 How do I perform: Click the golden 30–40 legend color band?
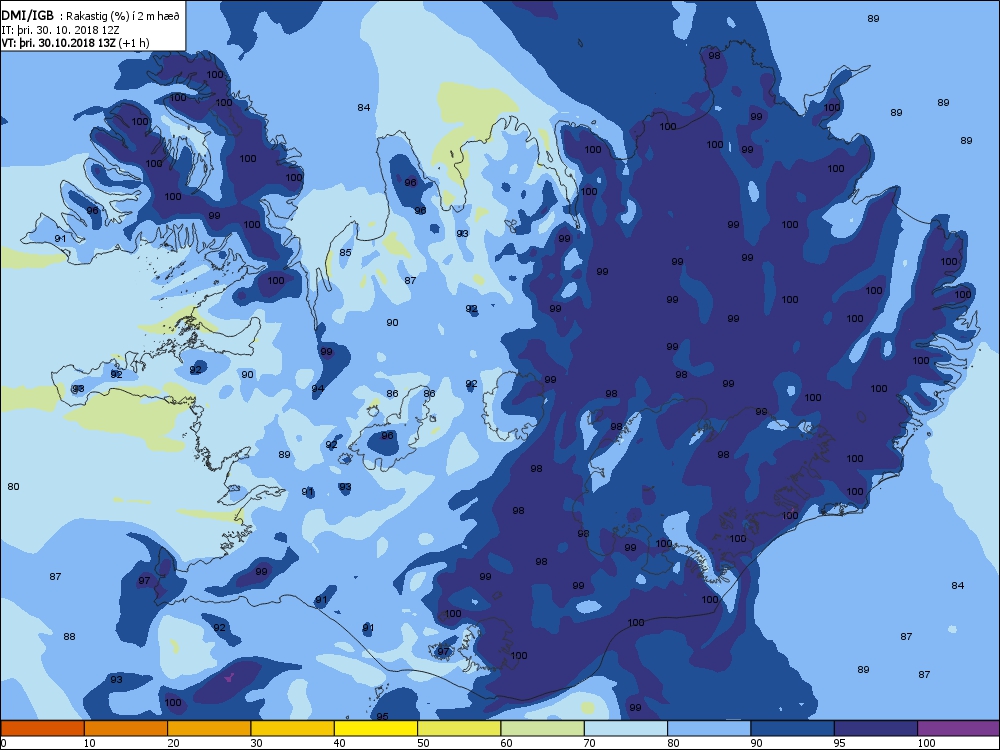coord(293,728)
